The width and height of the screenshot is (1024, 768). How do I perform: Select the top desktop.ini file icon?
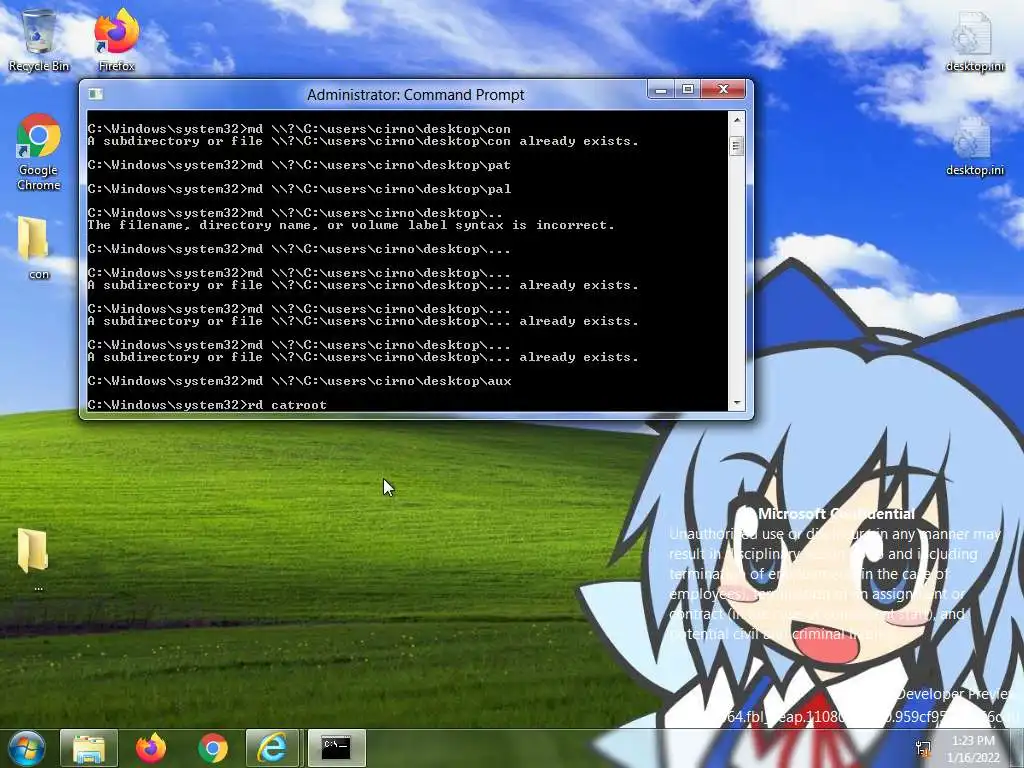point(974,40)
